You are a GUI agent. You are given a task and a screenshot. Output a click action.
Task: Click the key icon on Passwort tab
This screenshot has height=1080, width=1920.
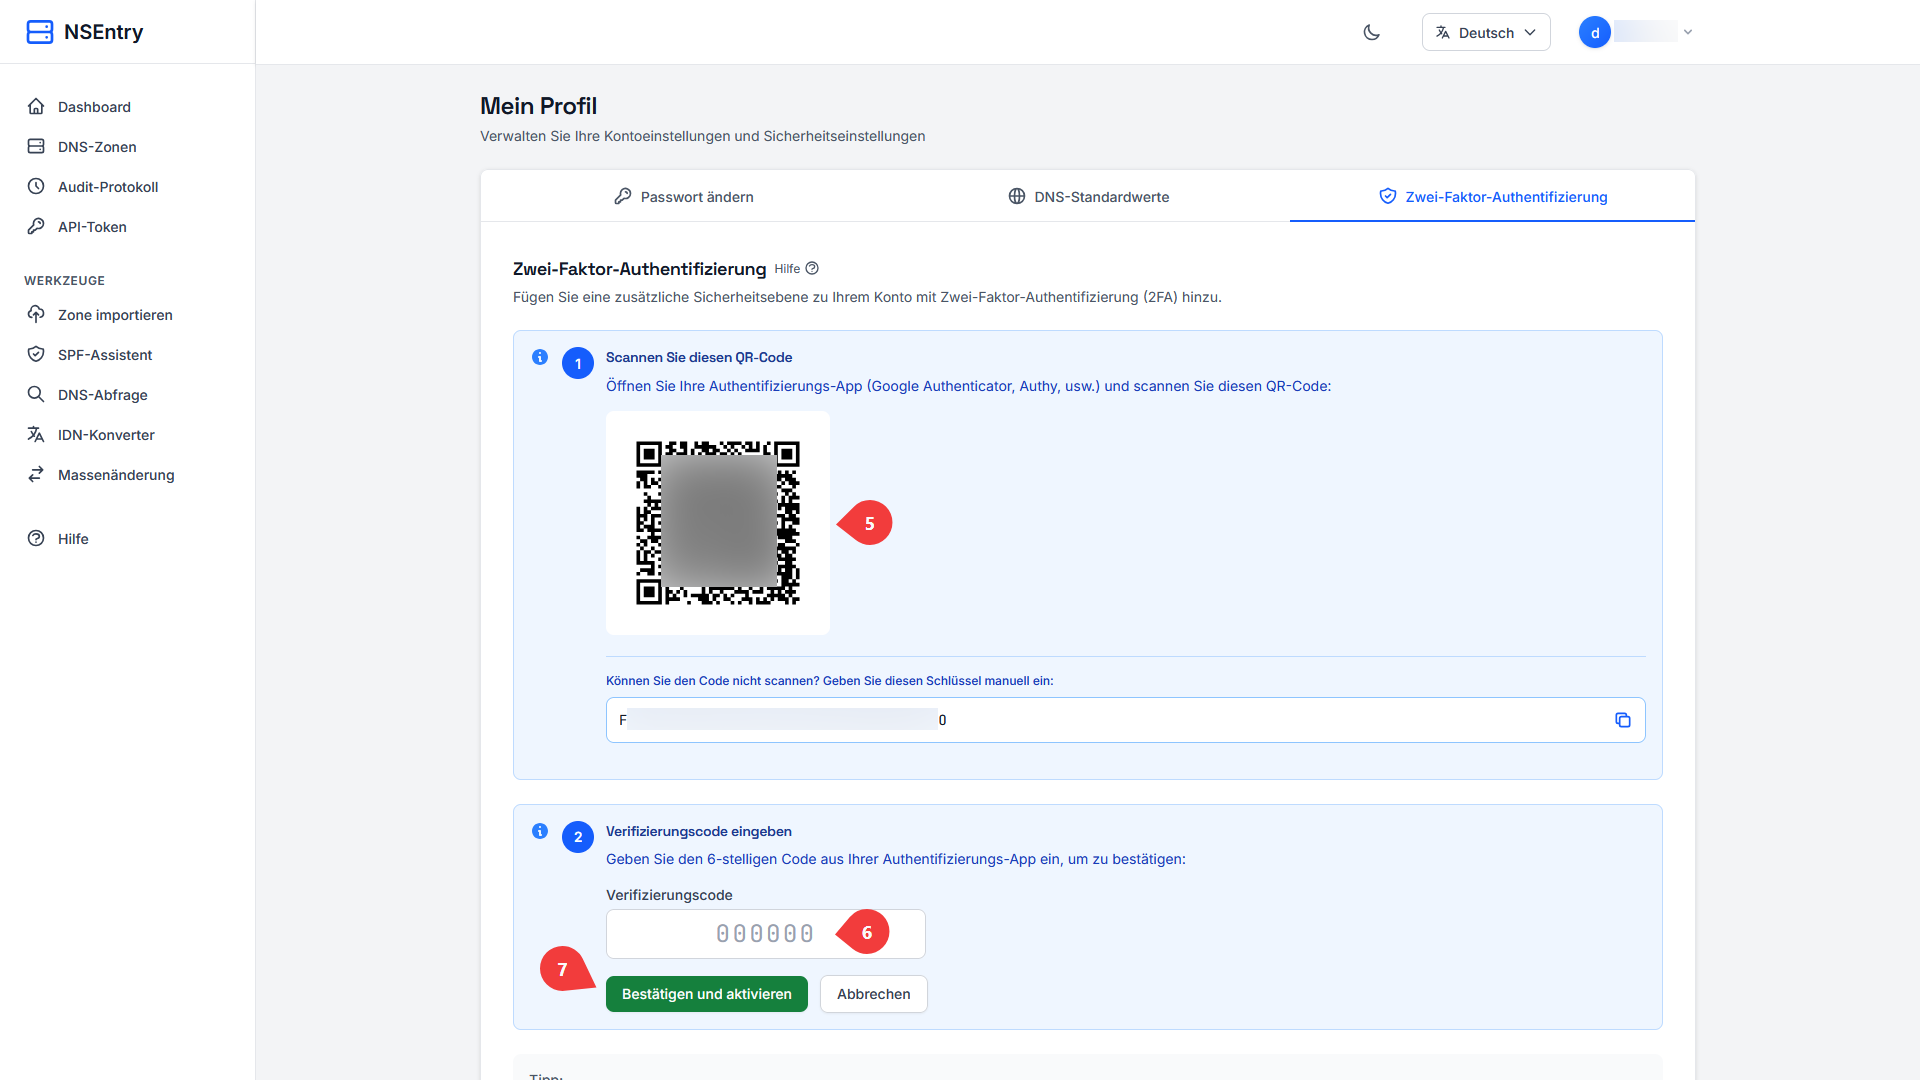pos(622,196)
